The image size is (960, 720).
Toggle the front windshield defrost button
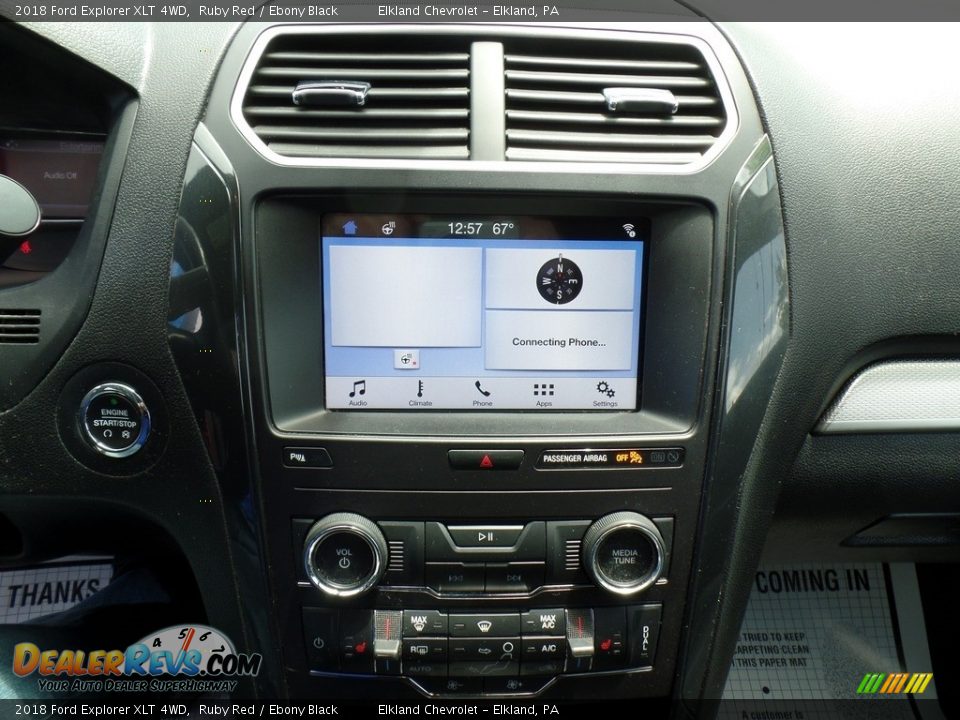(484, 626)
